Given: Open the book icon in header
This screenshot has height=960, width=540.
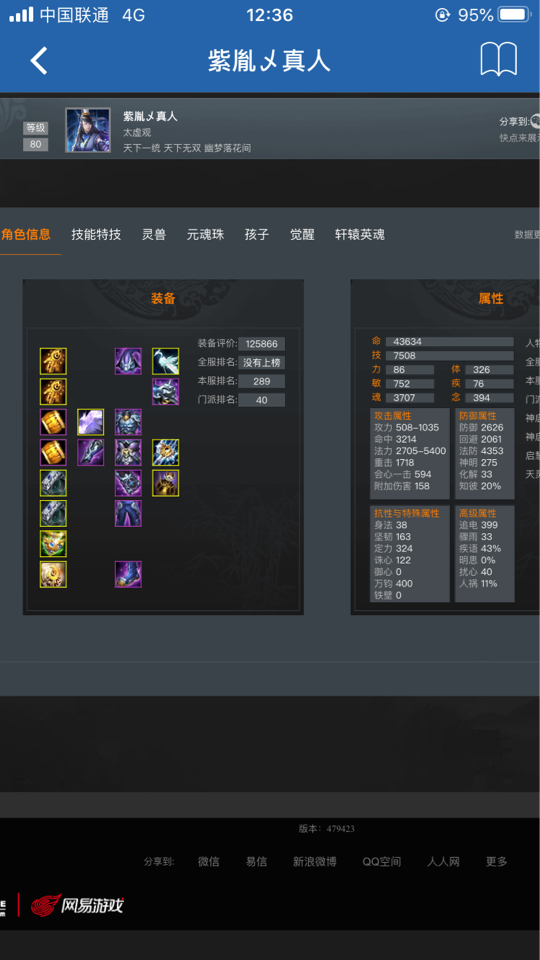Looking at the screenshot, I should pos(498,60).
